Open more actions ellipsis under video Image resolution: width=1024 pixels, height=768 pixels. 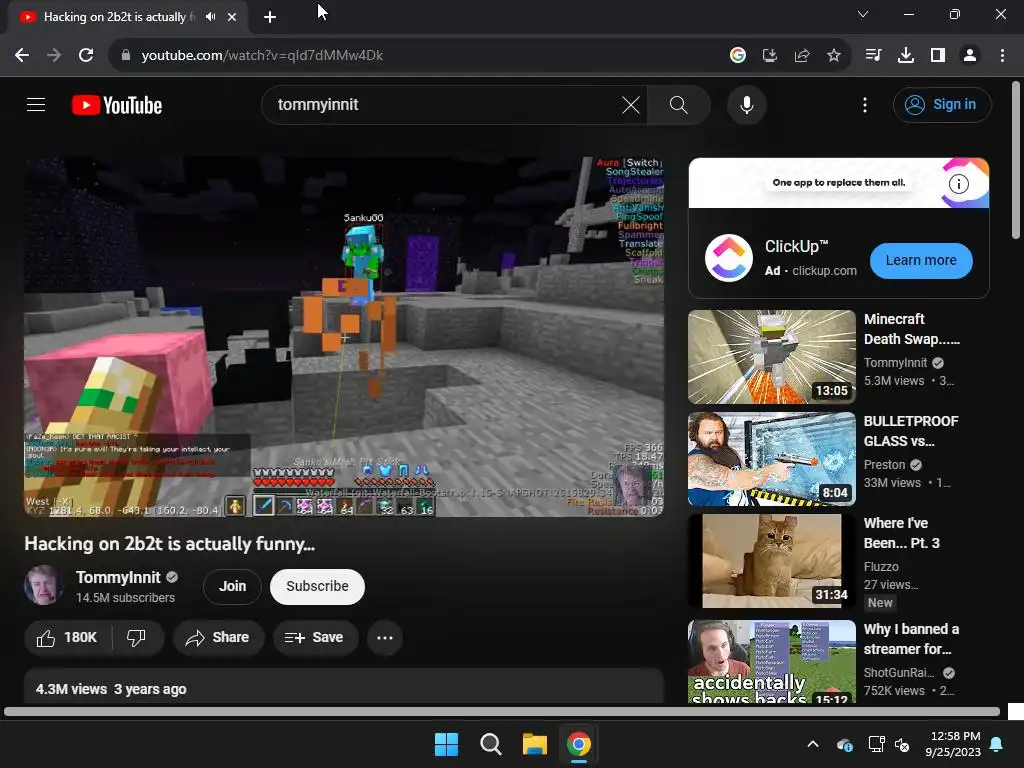point(385,637)
